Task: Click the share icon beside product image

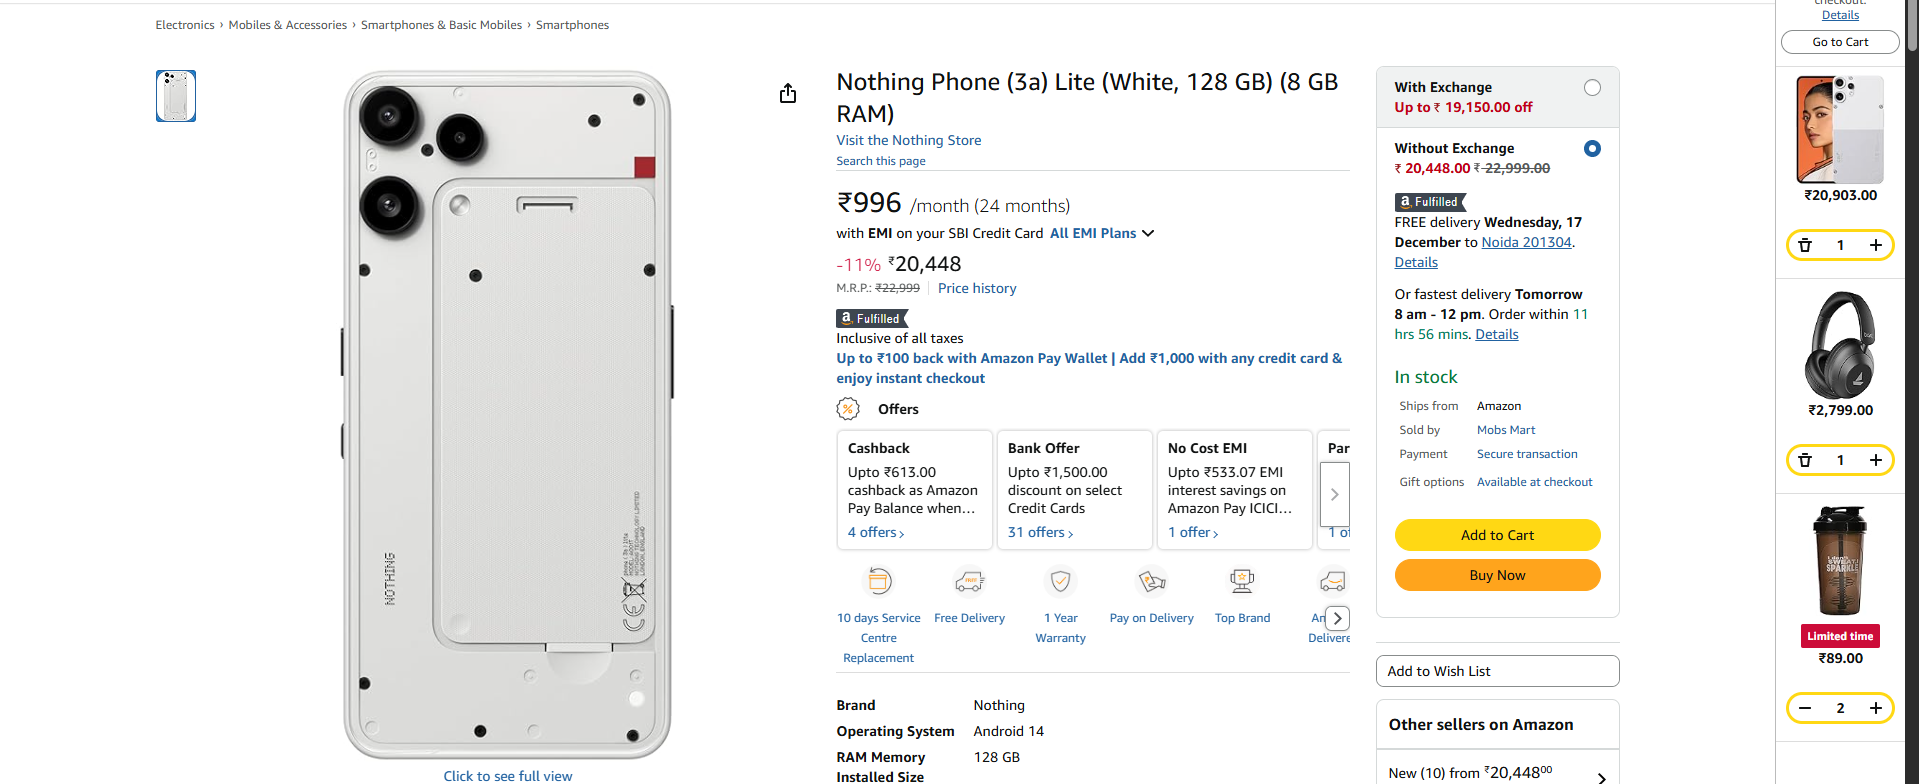Action: point(788,93)
